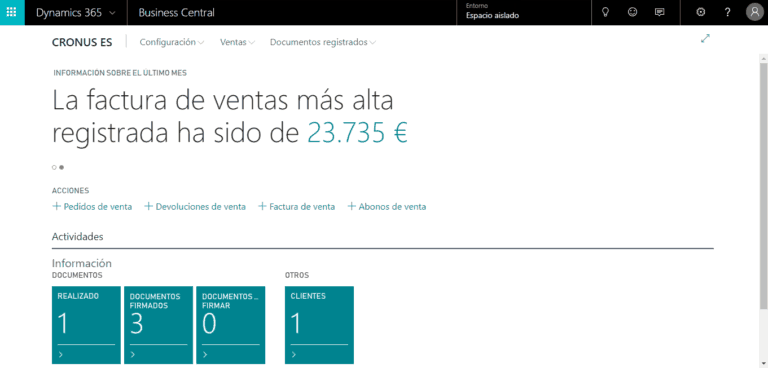Click the scrollbar up arrow

coord(763,58)
